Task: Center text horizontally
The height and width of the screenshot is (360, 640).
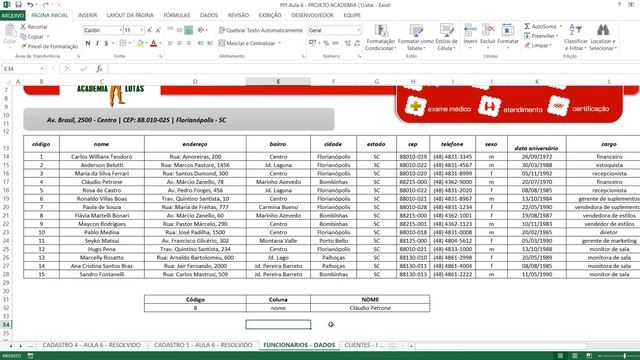Action: [x=179, y=43]
